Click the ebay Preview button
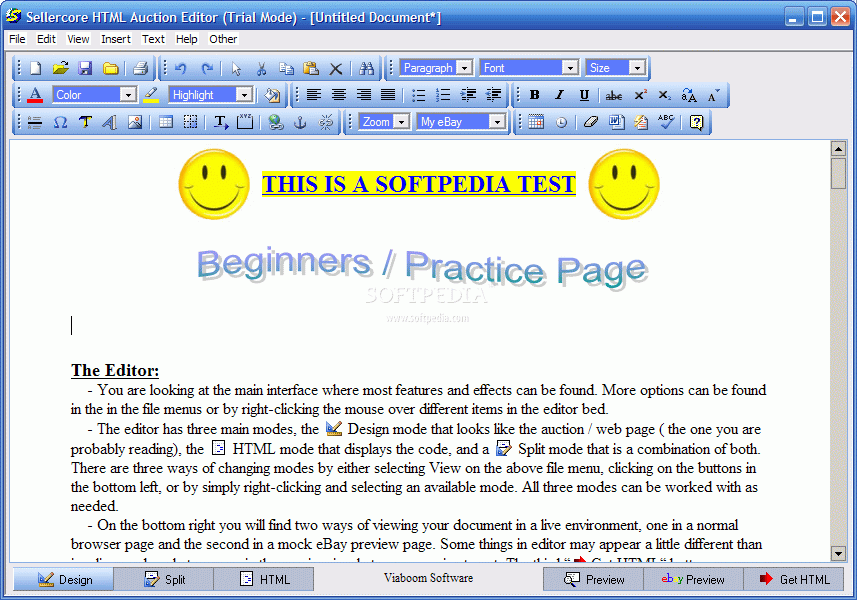This screenshot has height=600, width=857. coord(693,579)
